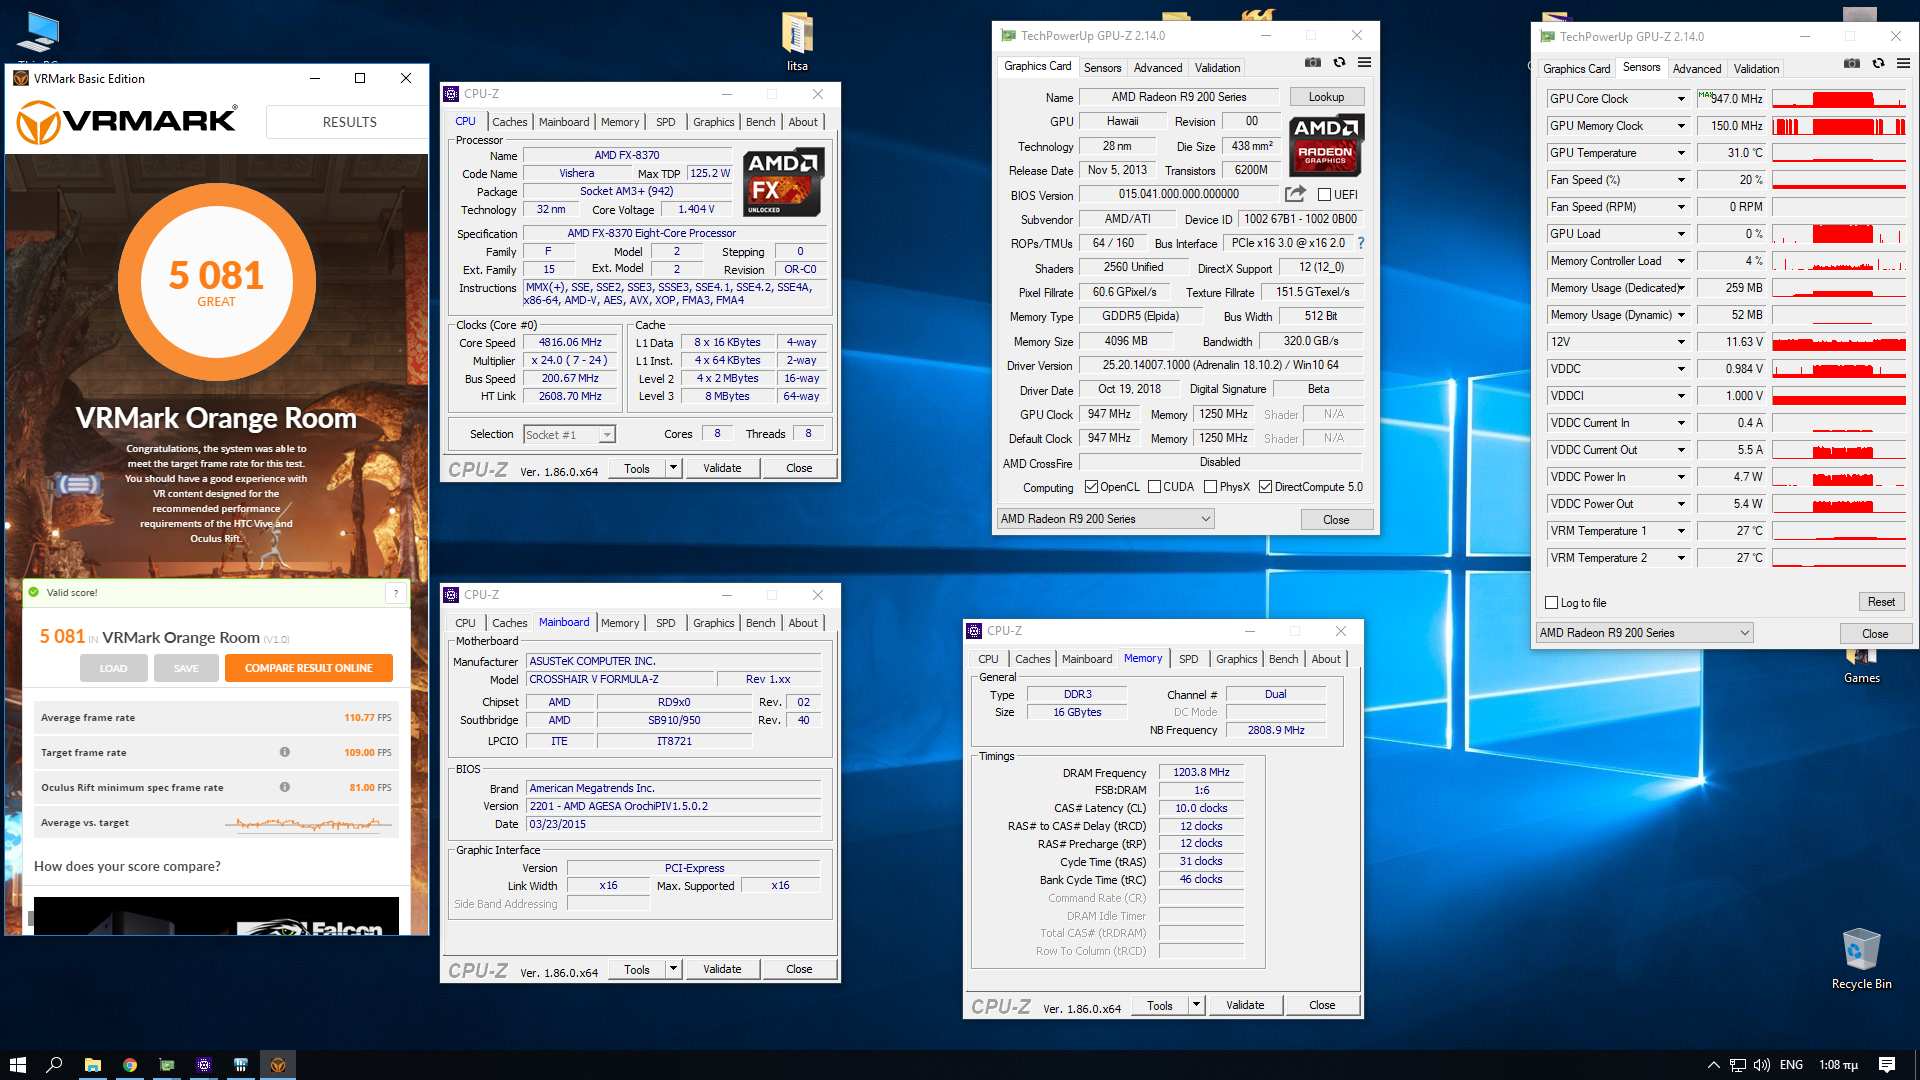Click the question mark help icon beside Valid score
This screenshot has height=1080, width=1920.
396,593
